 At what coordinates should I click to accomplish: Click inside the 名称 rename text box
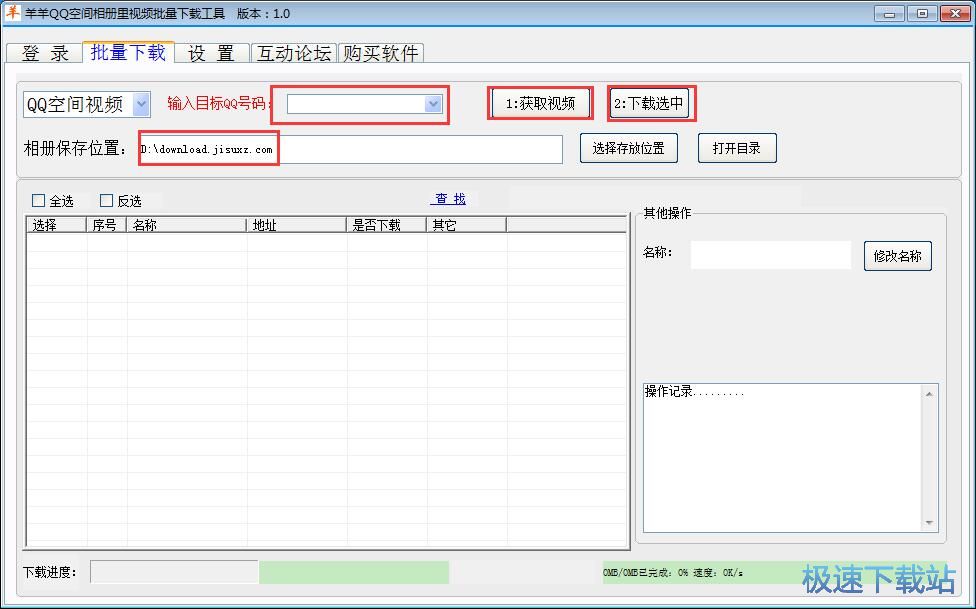tap(770, 255)
